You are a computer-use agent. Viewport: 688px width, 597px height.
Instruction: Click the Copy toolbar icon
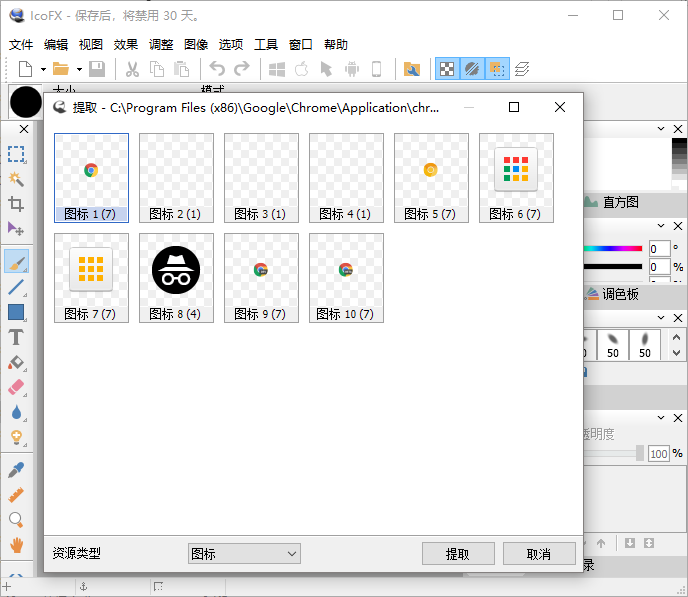pos(157,69)
